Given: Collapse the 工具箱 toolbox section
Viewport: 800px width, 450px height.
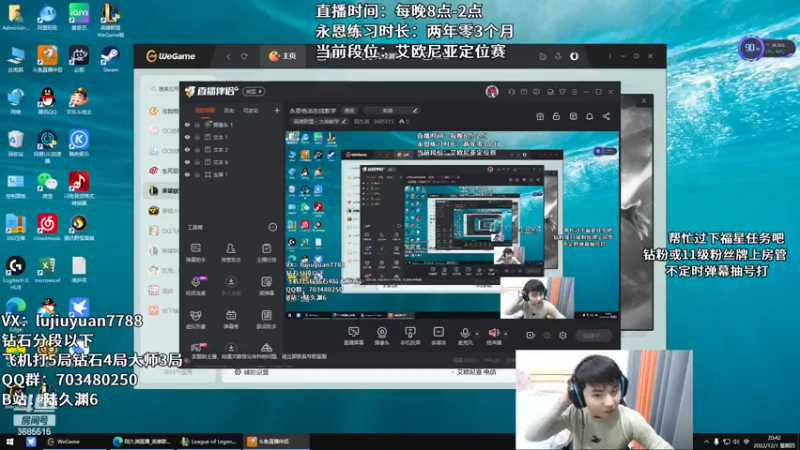Looking at the screenshot, I should [x=272, y=227].
